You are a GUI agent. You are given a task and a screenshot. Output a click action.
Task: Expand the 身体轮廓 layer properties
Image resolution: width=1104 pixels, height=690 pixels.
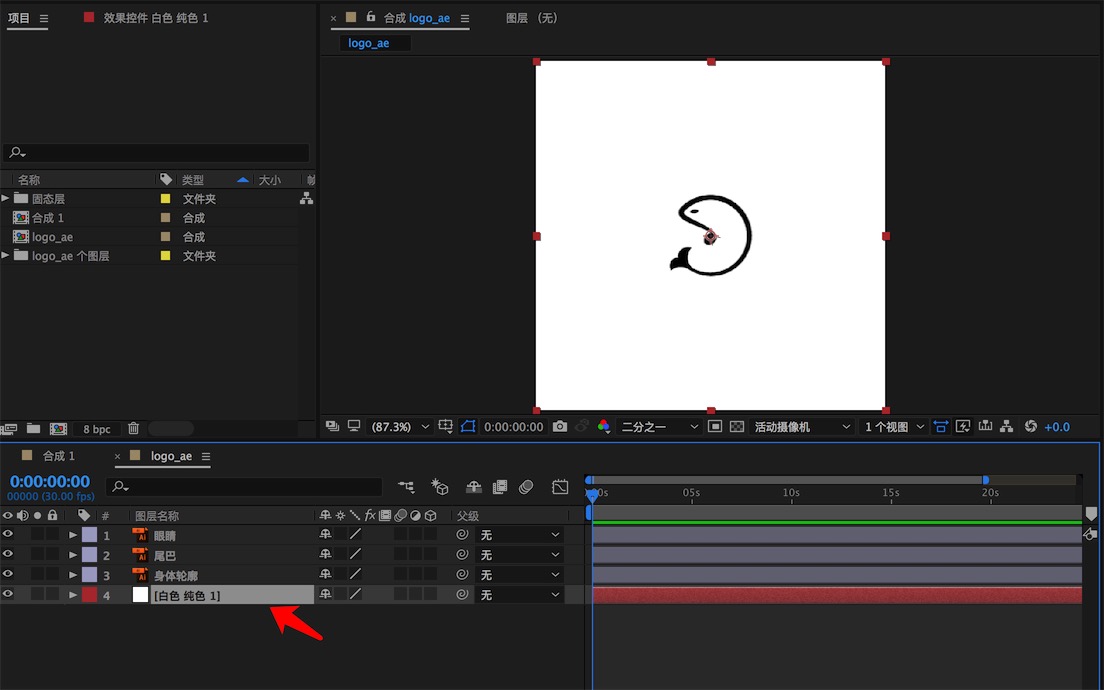pyautogui.click(x=73, y=575)
